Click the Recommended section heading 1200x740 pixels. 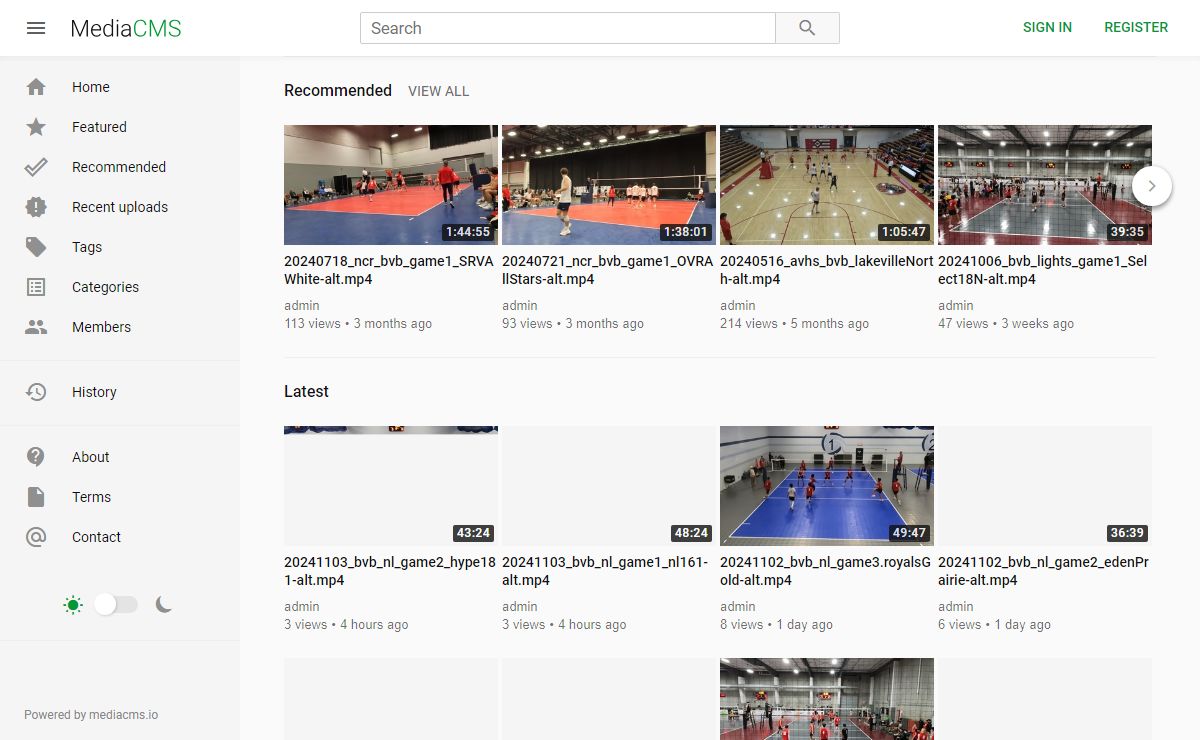[x=338, y=90]
